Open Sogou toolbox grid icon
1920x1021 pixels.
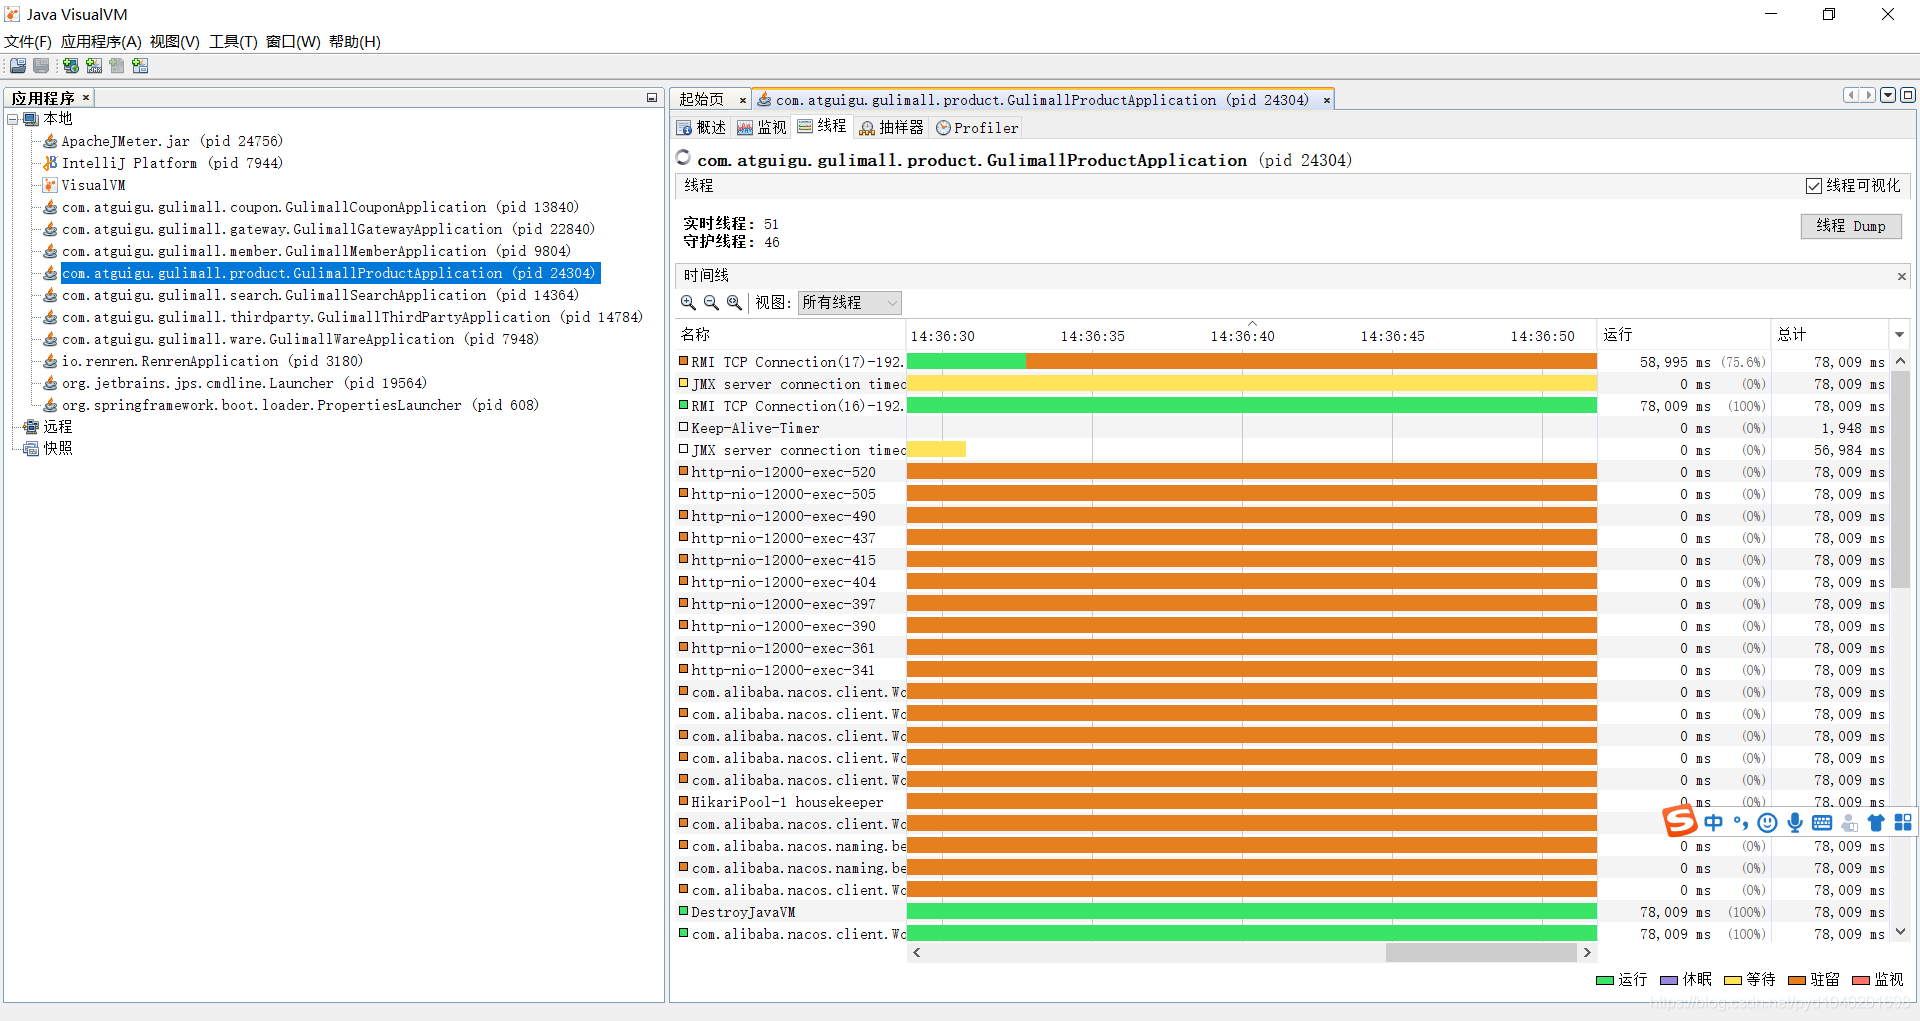1903,822
